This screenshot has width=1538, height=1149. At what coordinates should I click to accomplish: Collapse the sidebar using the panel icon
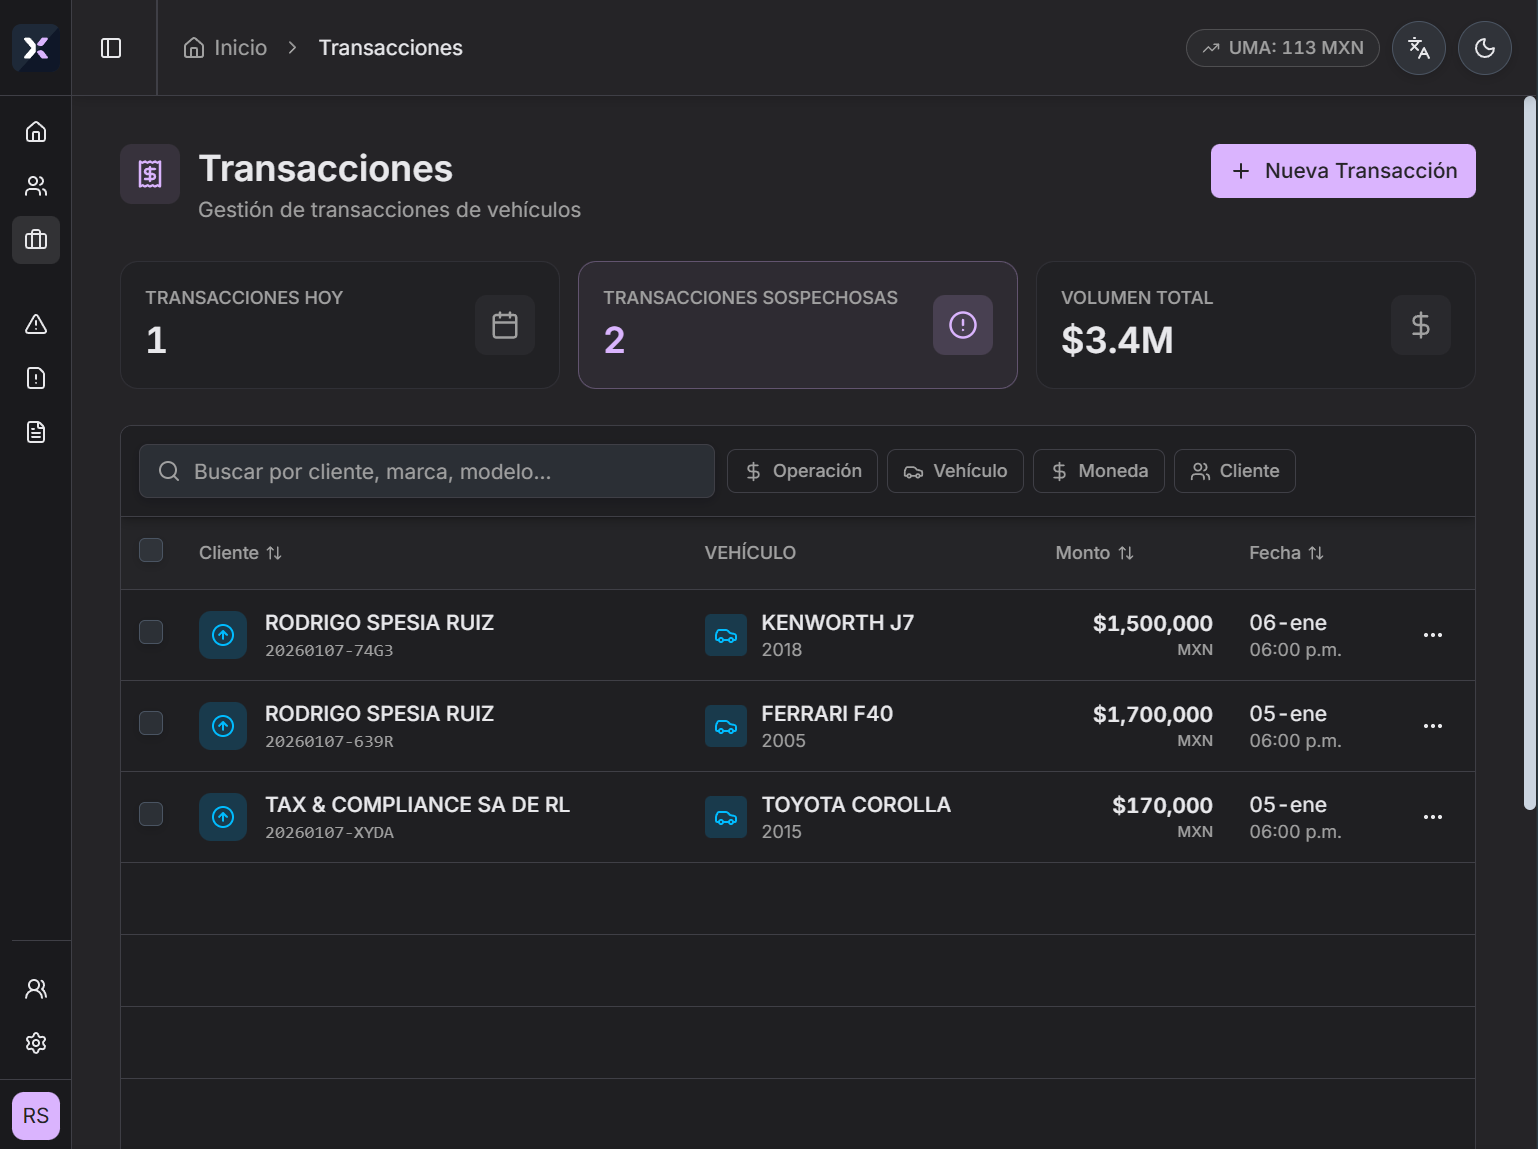pyautogui.click(x=112, y=47)
